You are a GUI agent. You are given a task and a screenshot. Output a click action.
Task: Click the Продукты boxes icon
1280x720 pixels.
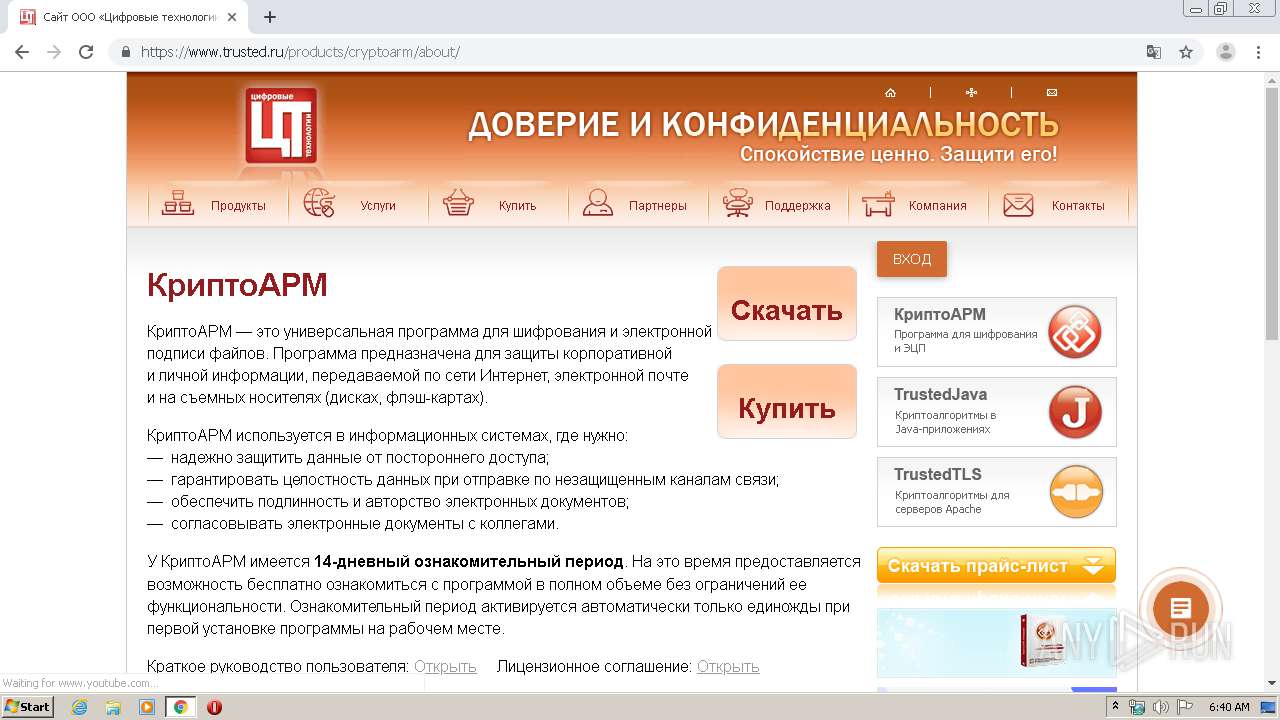(178, 204)
